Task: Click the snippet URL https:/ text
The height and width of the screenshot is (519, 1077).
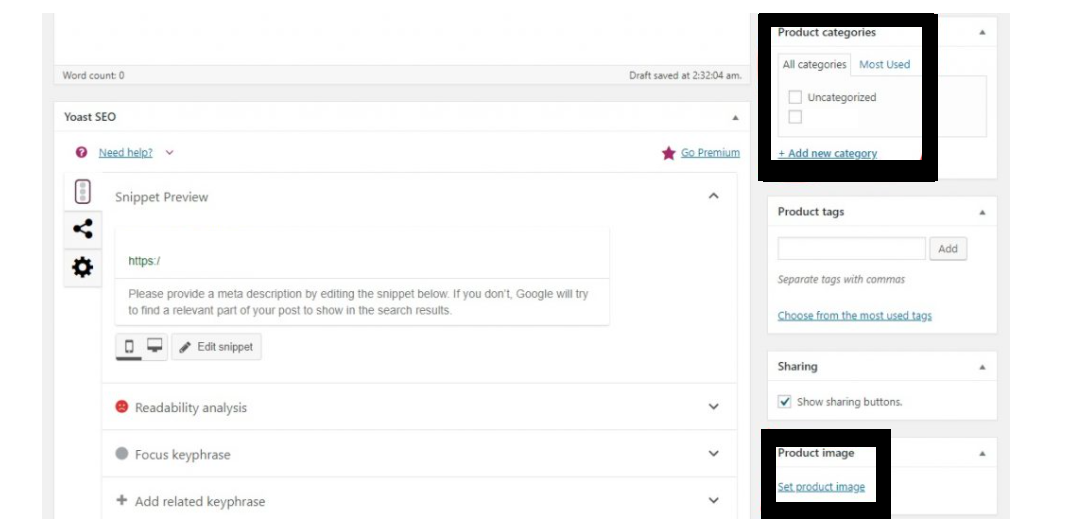Action: [144, 261]
